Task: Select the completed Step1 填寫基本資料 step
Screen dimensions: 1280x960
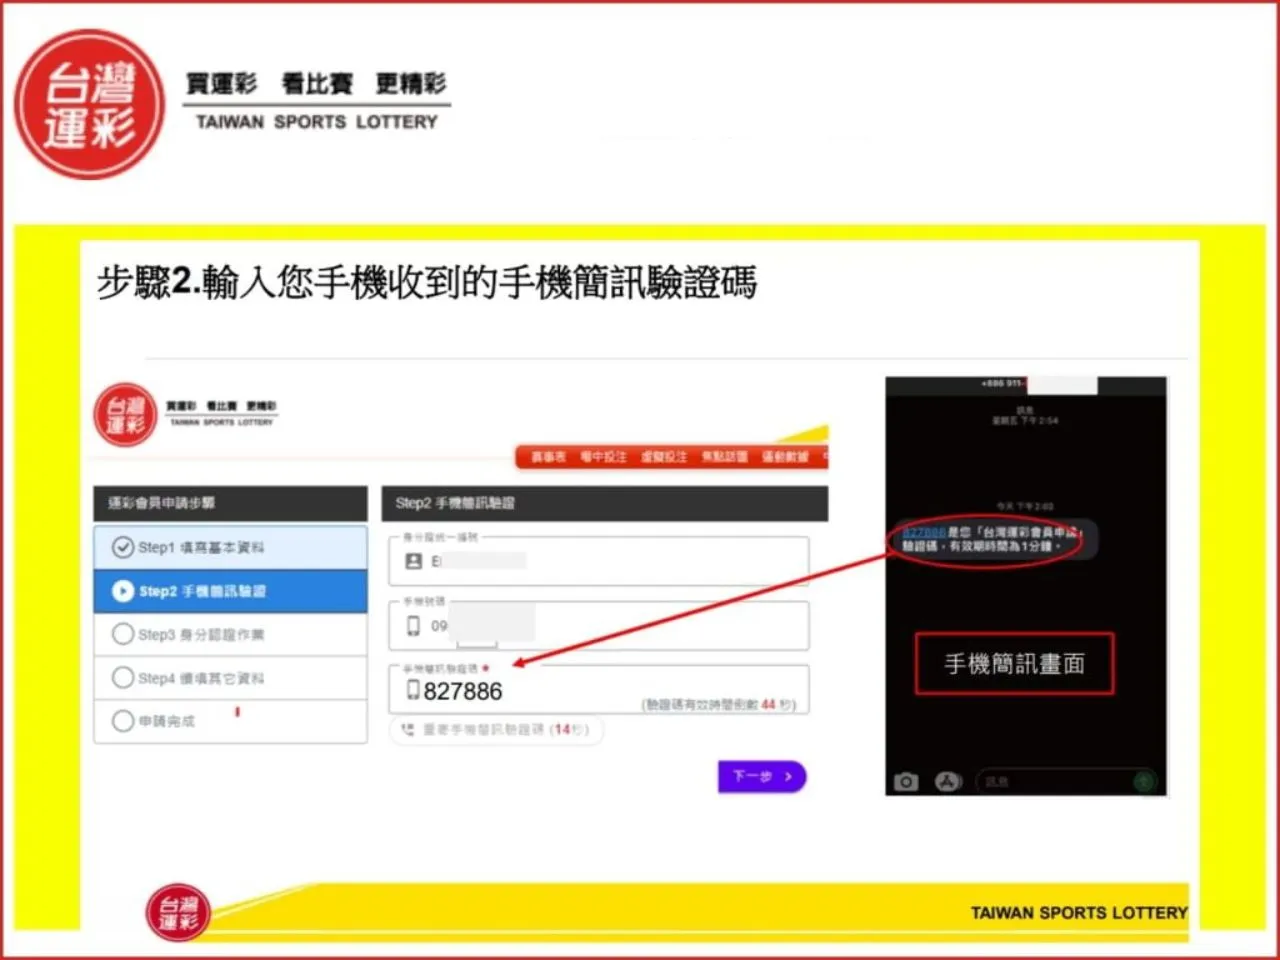Action: click(230, 548)
